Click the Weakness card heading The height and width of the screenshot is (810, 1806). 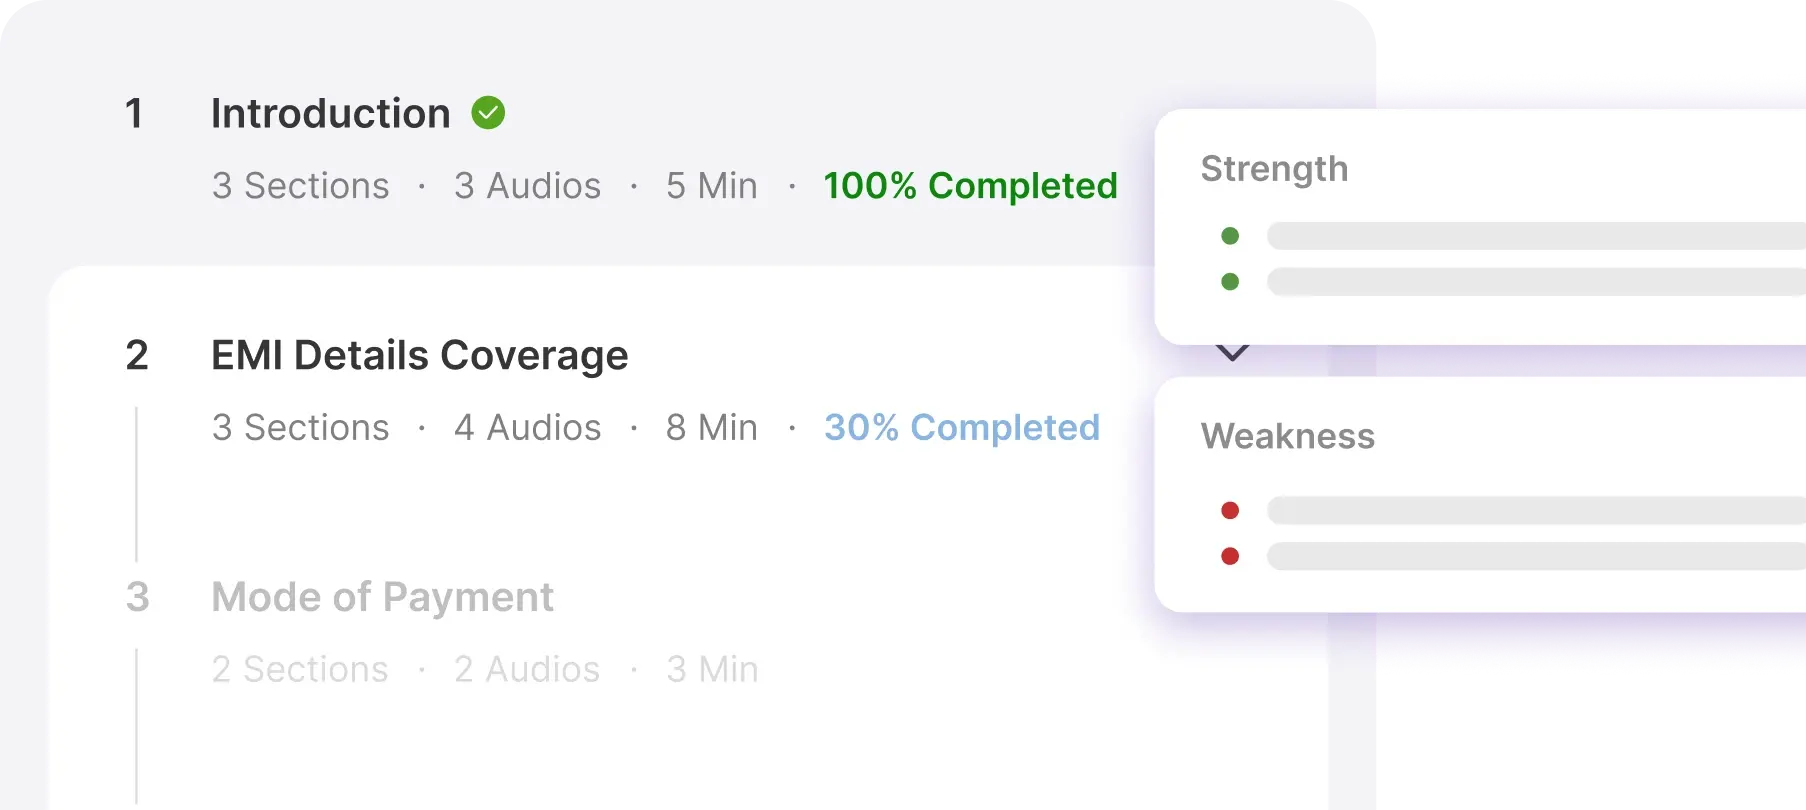pyautogui.click(x=1288, y=436)
